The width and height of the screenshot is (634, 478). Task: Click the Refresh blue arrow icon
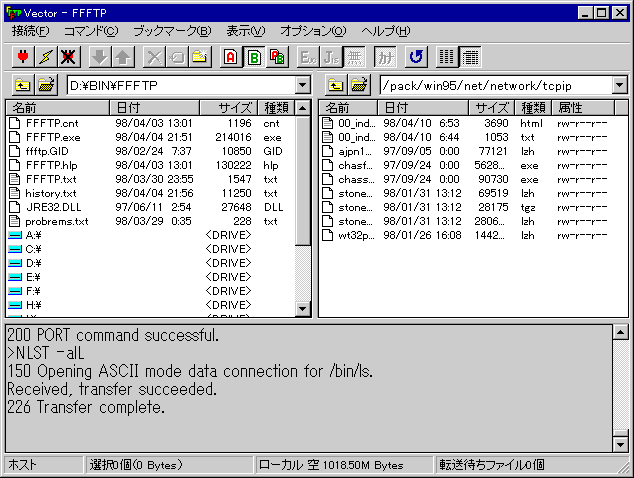pos(416,57)
